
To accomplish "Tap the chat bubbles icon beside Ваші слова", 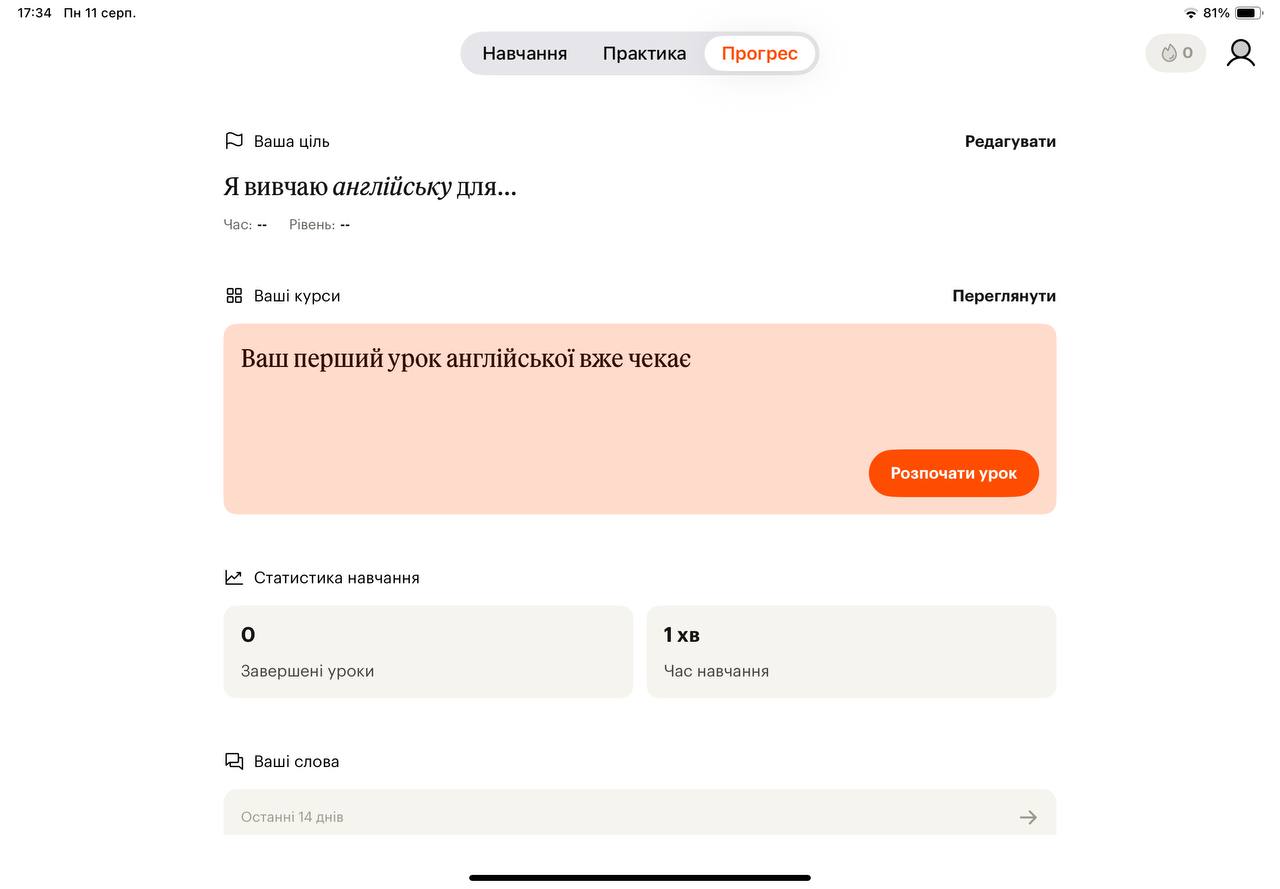I will pos(234,762).
